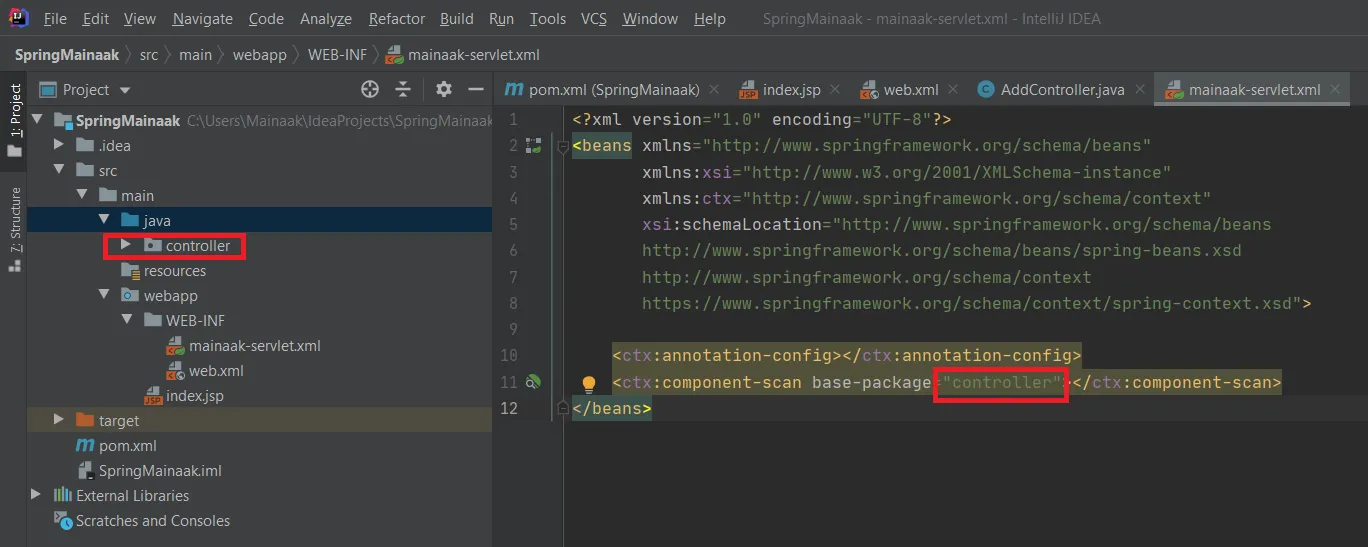Click the Collapse All icon in Project panel
Screen dimensions: 1368x547
[x=403, y=89]
